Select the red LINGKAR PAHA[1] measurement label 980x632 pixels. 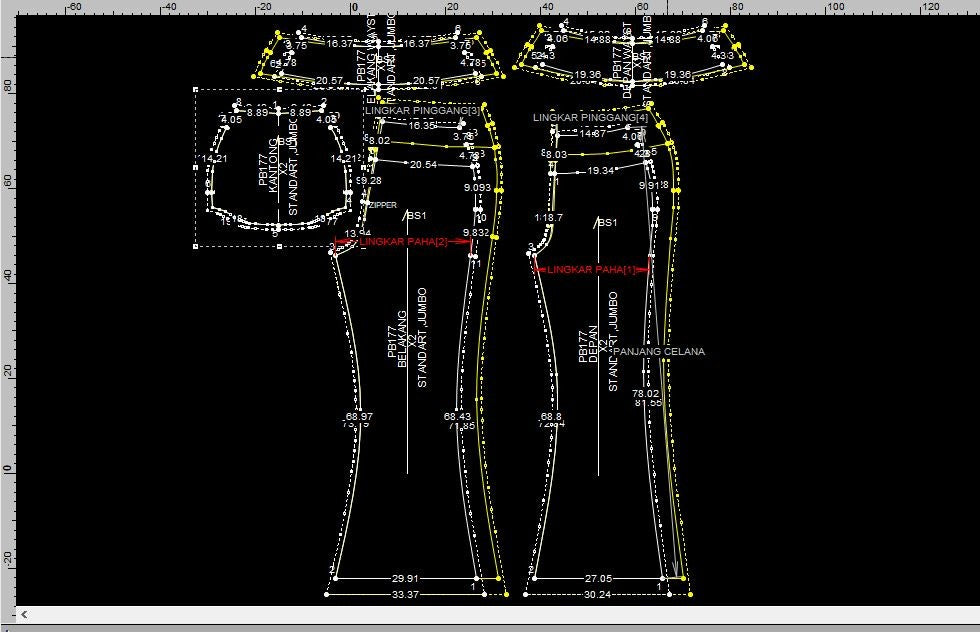592,270
